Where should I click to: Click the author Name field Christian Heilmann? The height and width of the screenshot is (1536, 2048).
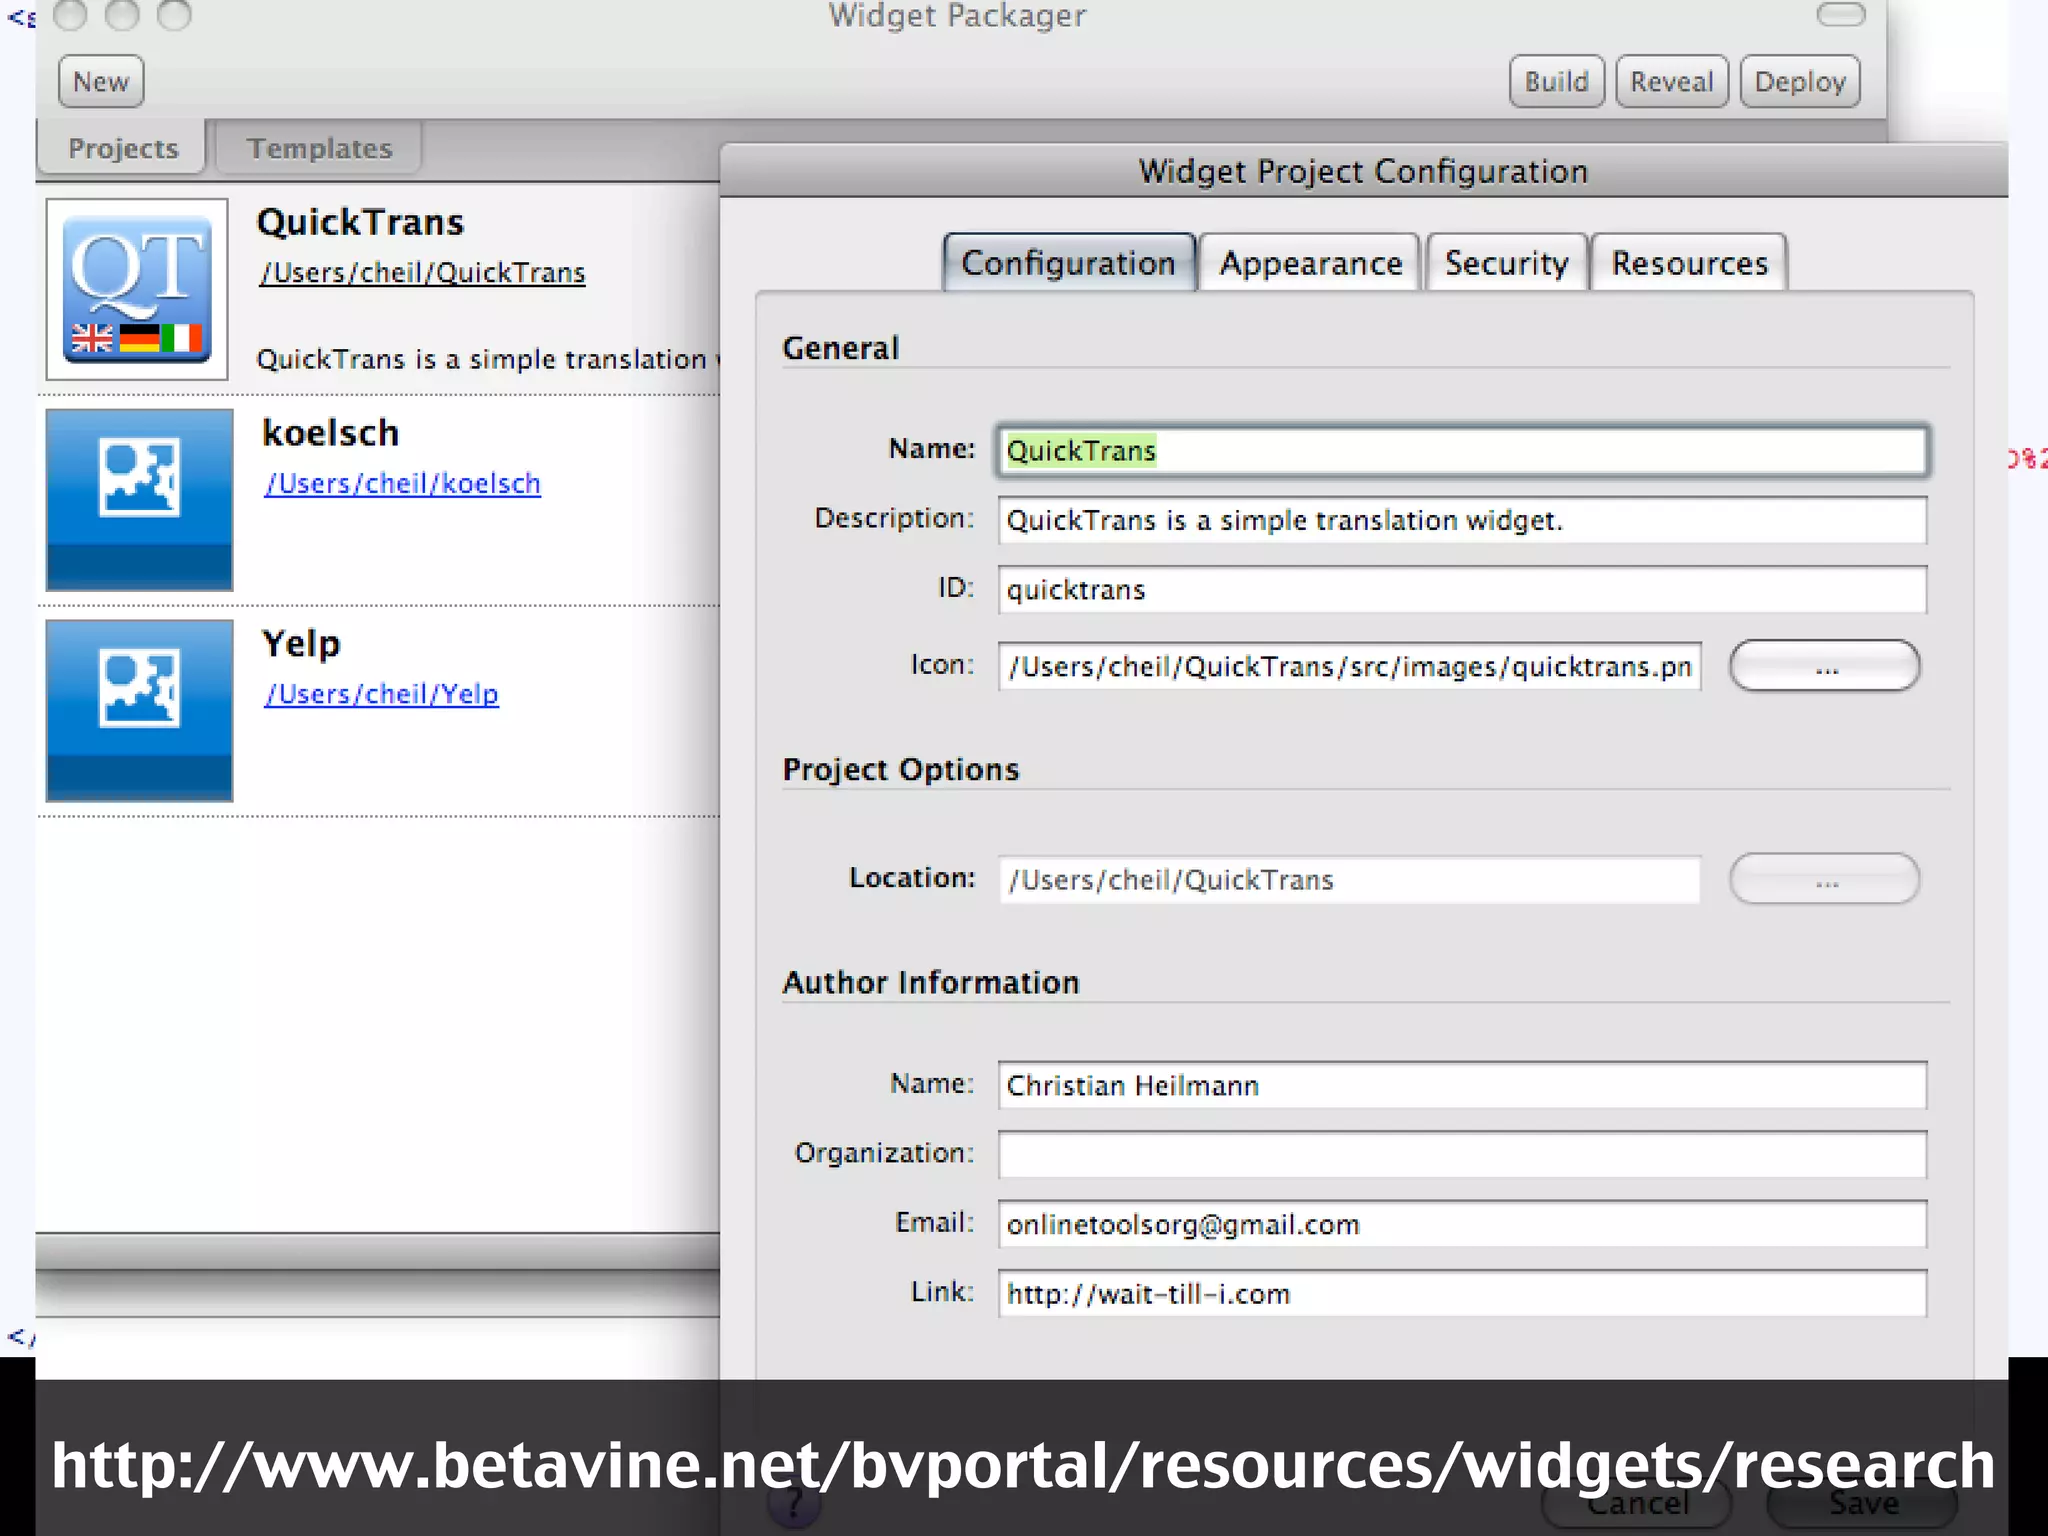(x=1462, y=1086)
